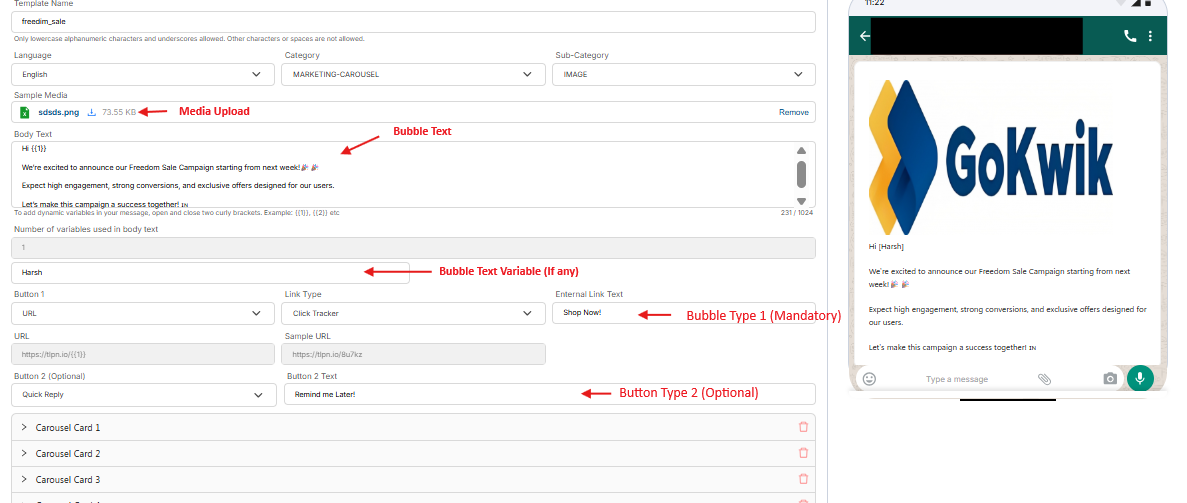Click the Body Text scrollbar thumb
1187x503 pixels.
click(801, 174)
